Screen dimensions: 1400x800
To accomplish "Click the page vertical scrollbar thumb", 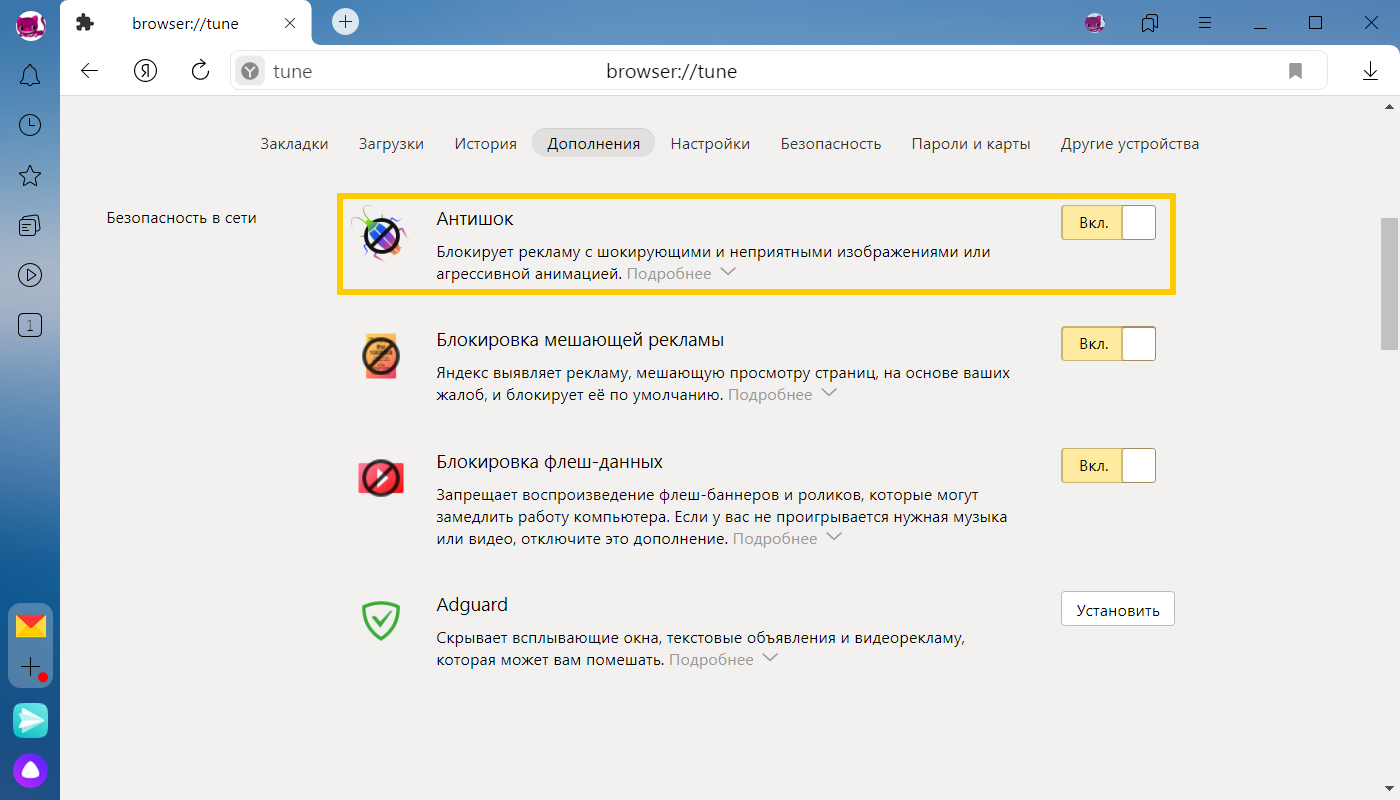I will [x=1390, y=283].
